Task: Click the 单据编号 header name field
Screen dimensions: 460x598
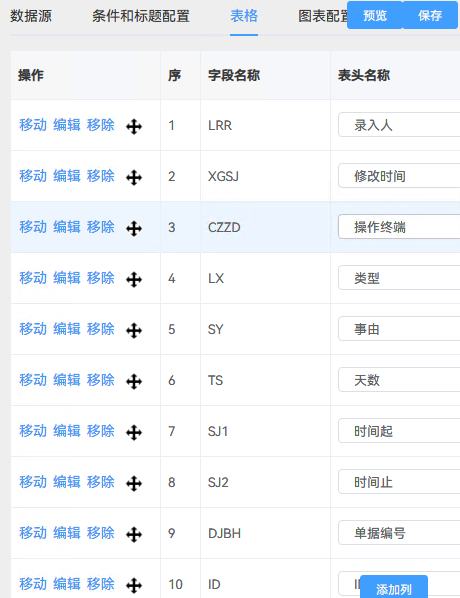Action: pyautogui.click(x=399, y=533)
